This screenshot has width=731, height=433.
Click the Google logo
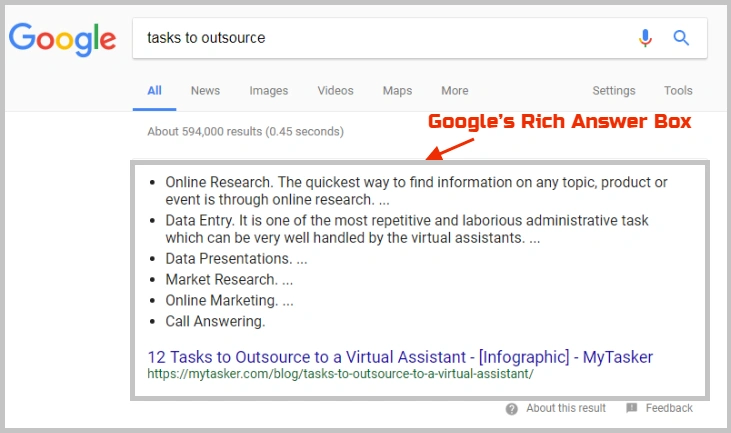(62, 40)
